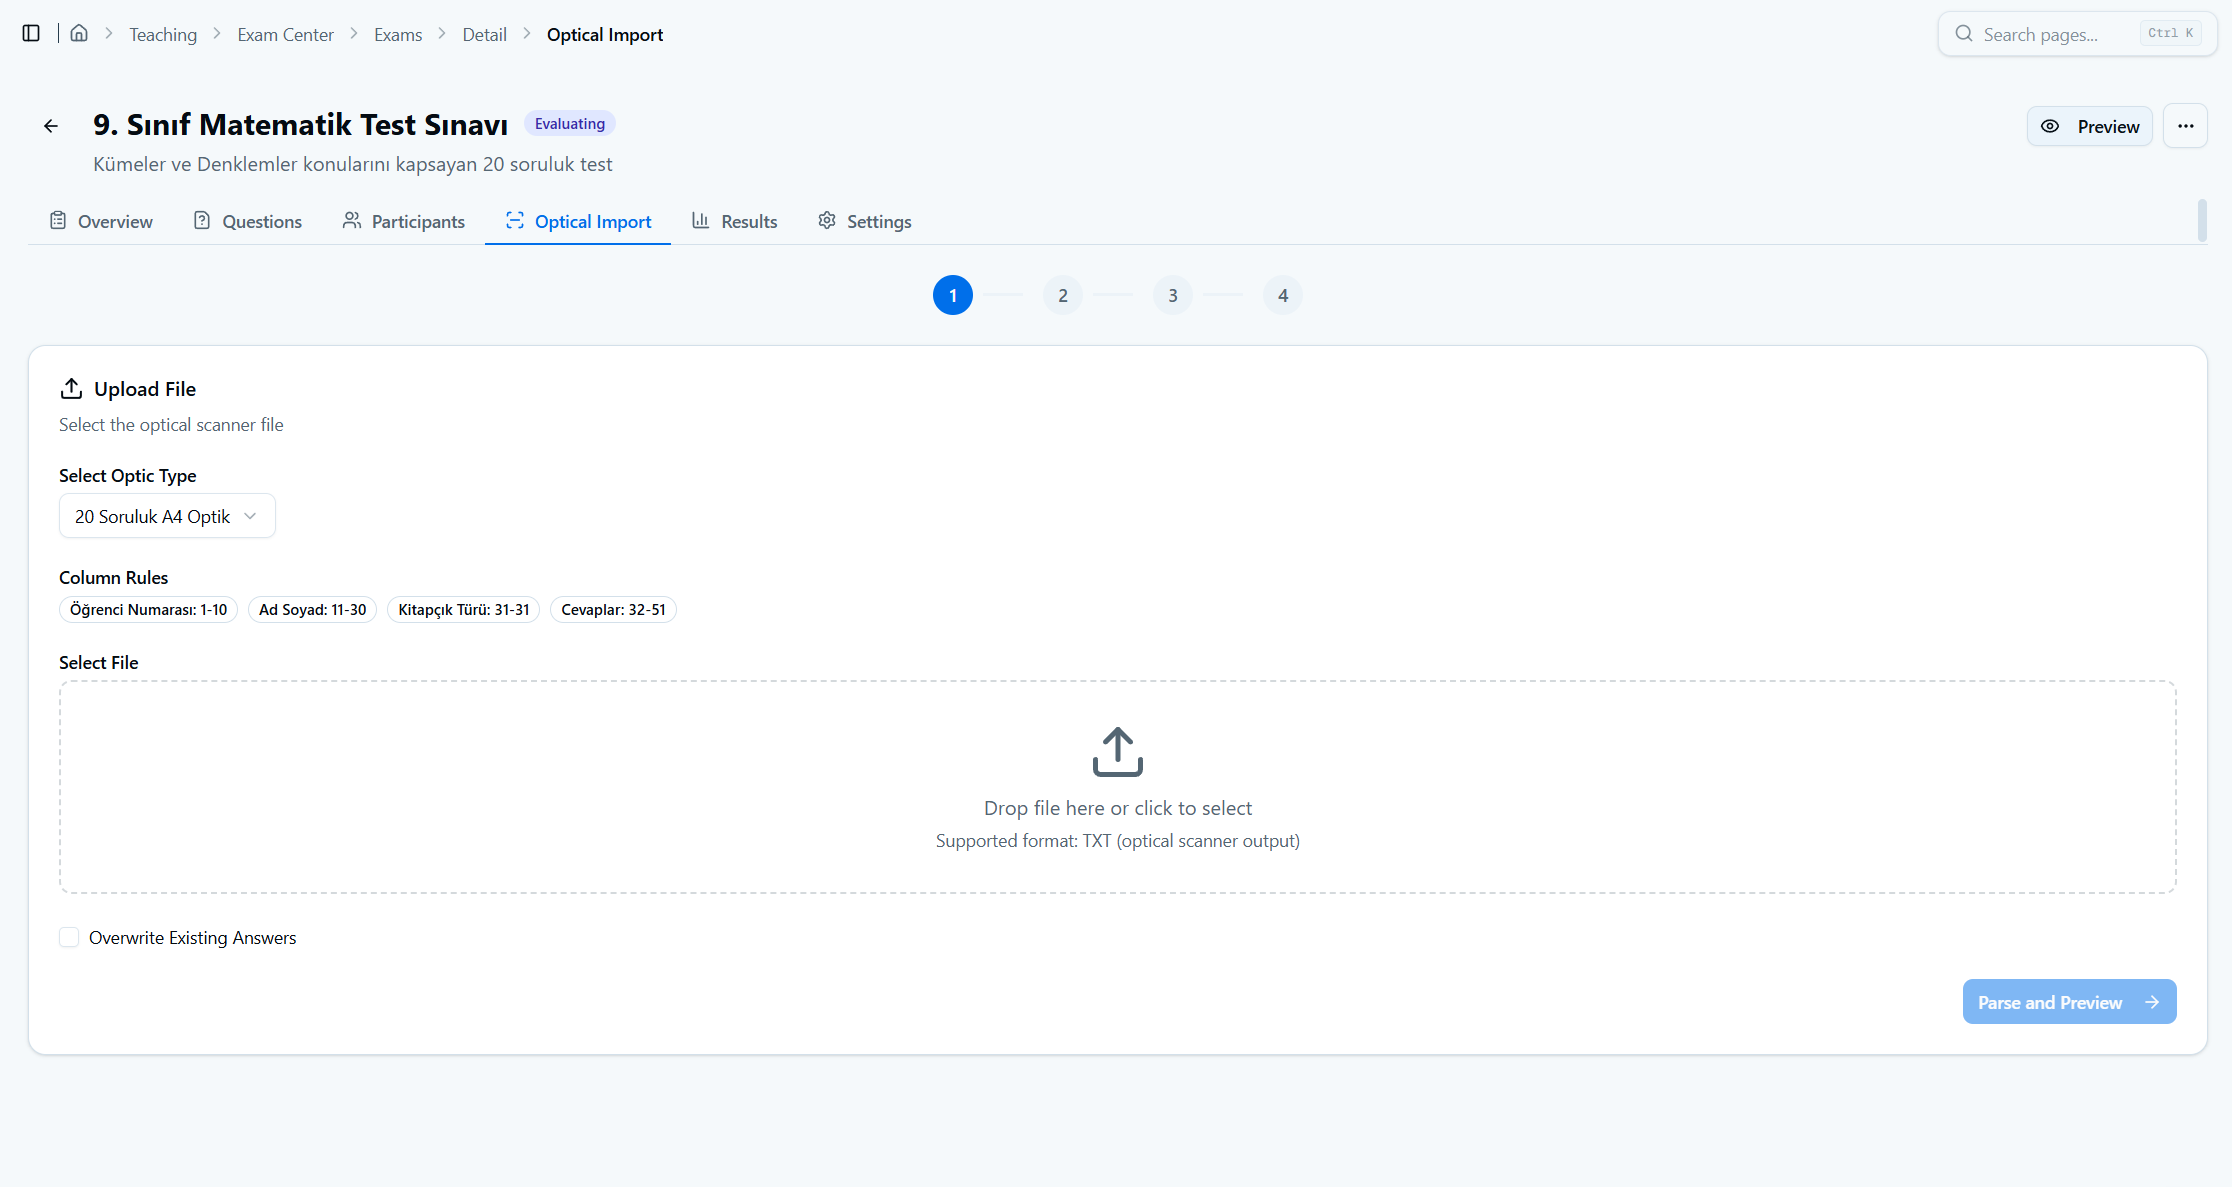Select step 4 in the wizard
This screenshot has height=1187, width=2232.
coord(1282,295)
